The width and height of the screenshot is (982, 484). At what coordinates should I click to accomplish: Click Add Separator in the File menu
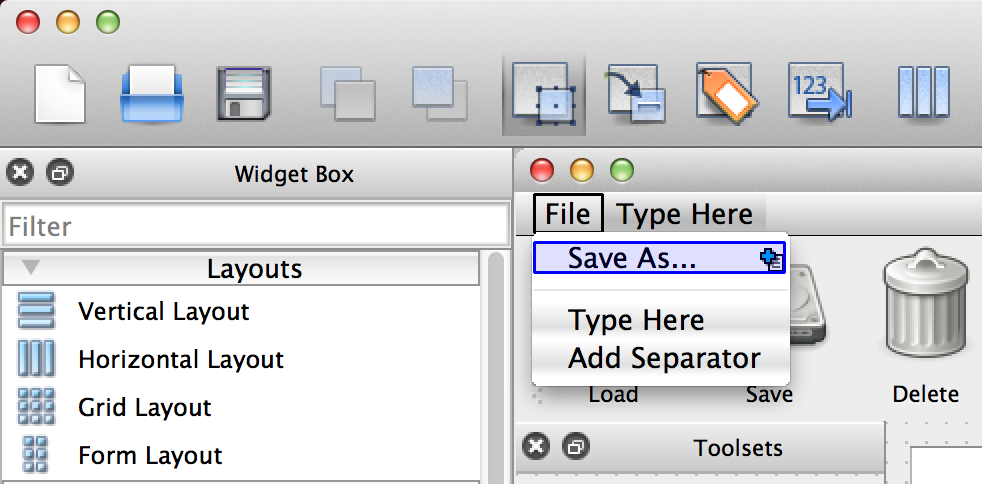click(664, 358)
